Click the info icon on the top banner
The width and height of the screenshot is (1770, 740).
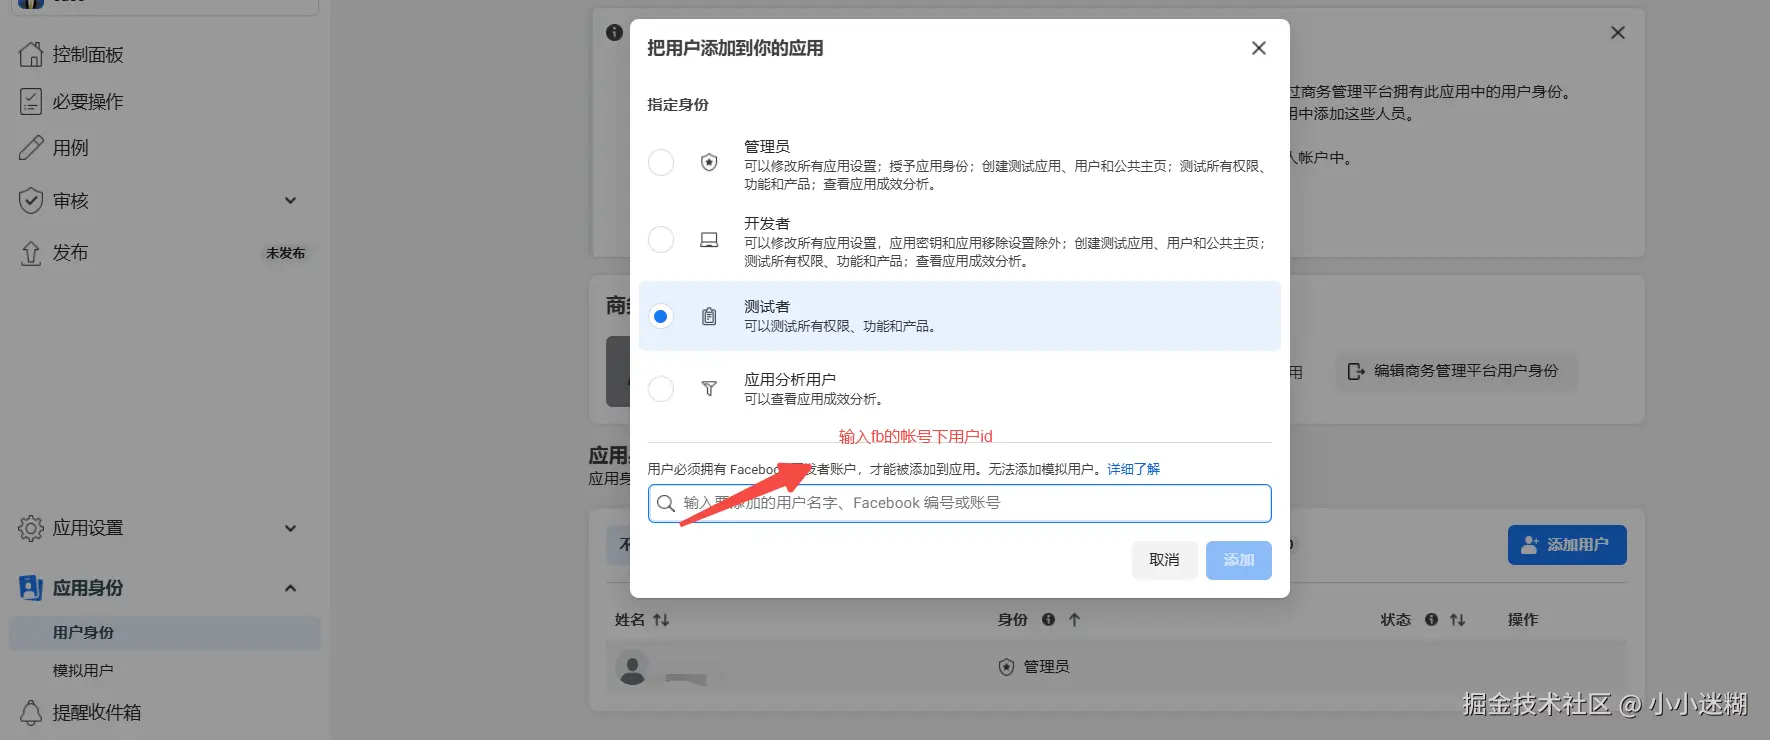point(615,32)
